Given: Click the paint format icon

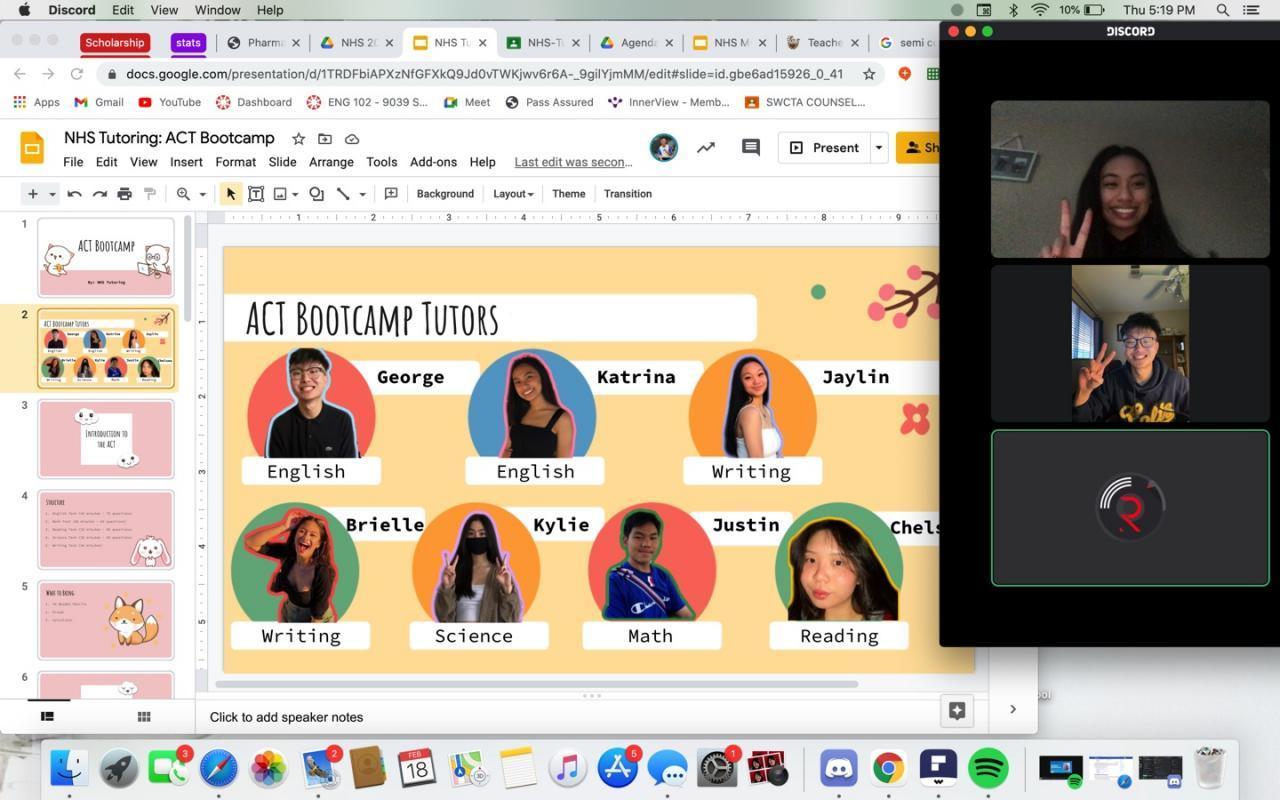Looking at the screenshot, I should click(150, 194).
